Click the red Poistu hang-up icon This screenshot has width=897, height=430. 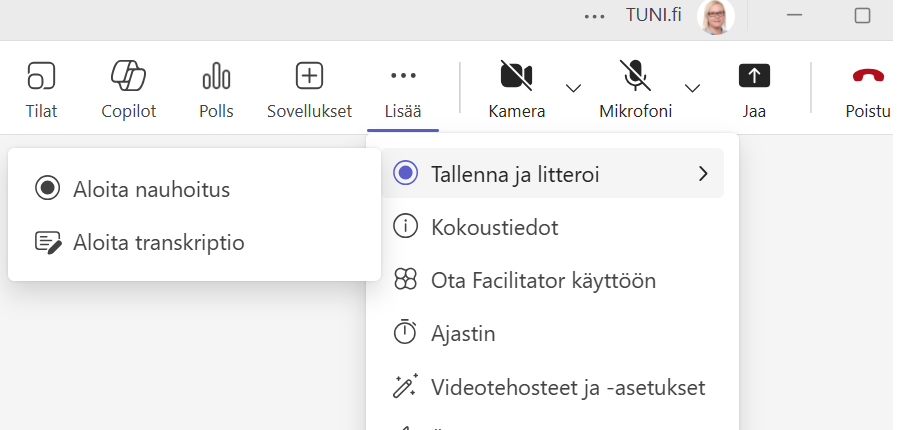[868, 75]
